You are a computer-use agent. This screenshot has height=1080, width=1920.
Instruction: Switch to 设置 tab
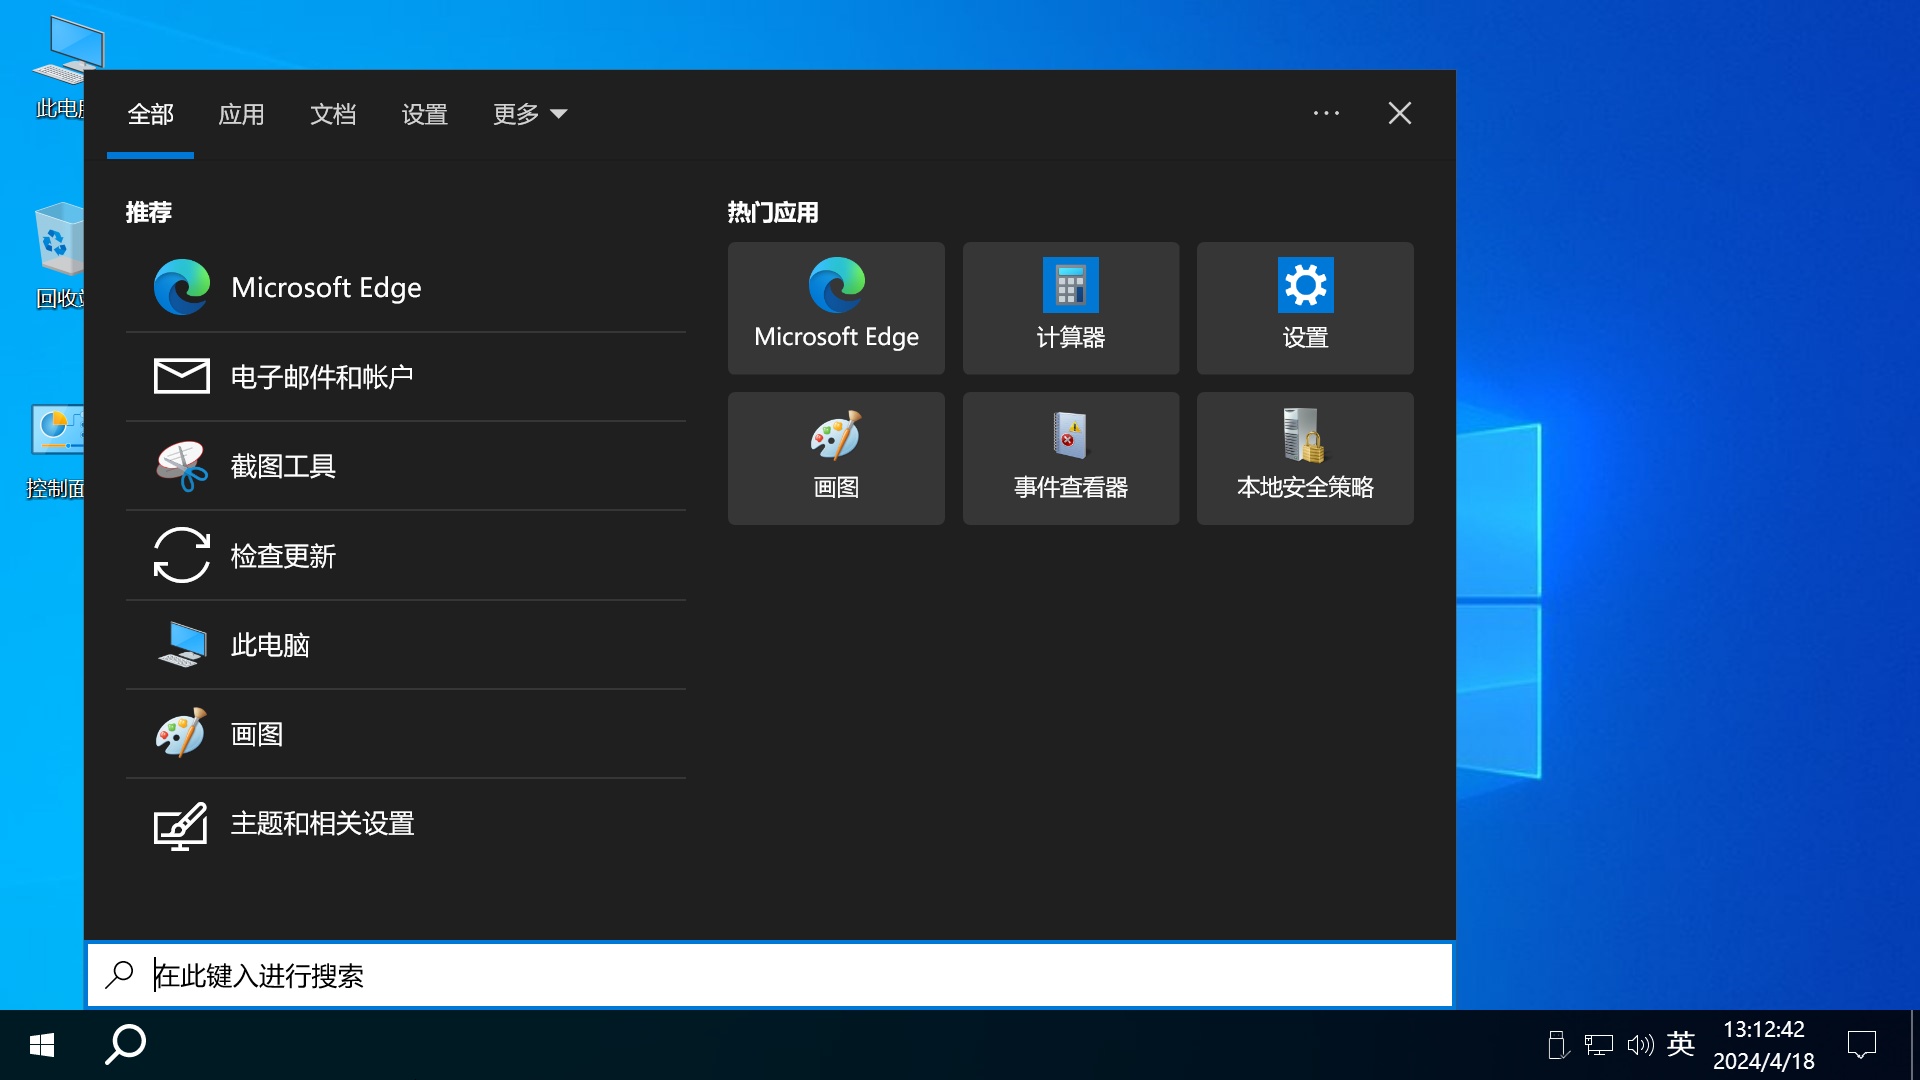coord(423,113)
